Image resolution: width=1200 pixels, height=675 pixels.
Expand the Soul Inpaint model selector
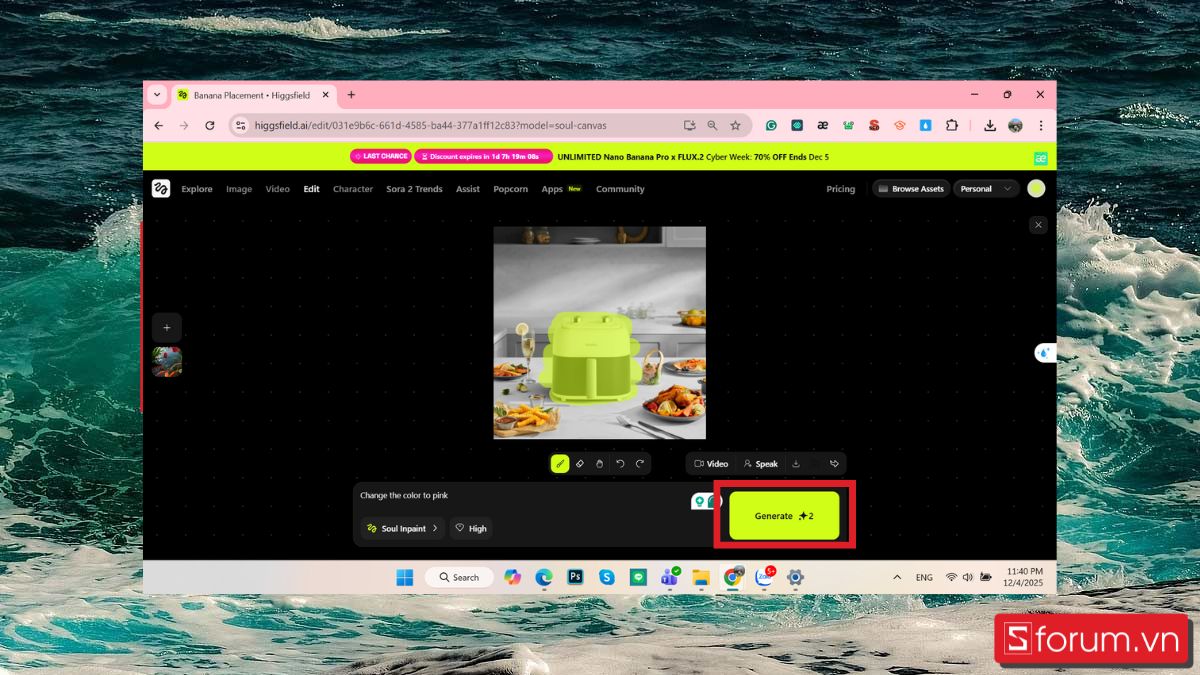pyautogui.click(x=402, y=528)
